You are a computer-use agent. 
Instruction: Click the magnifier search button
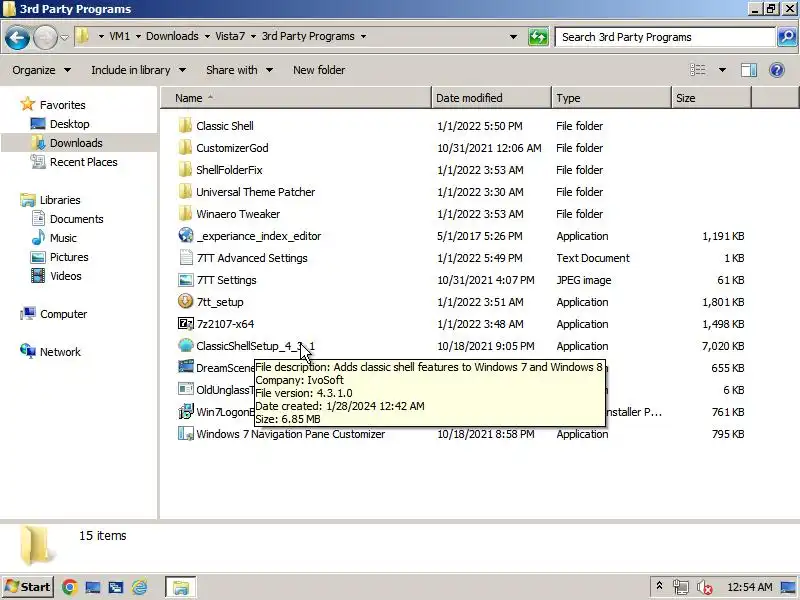coord(787,37)
